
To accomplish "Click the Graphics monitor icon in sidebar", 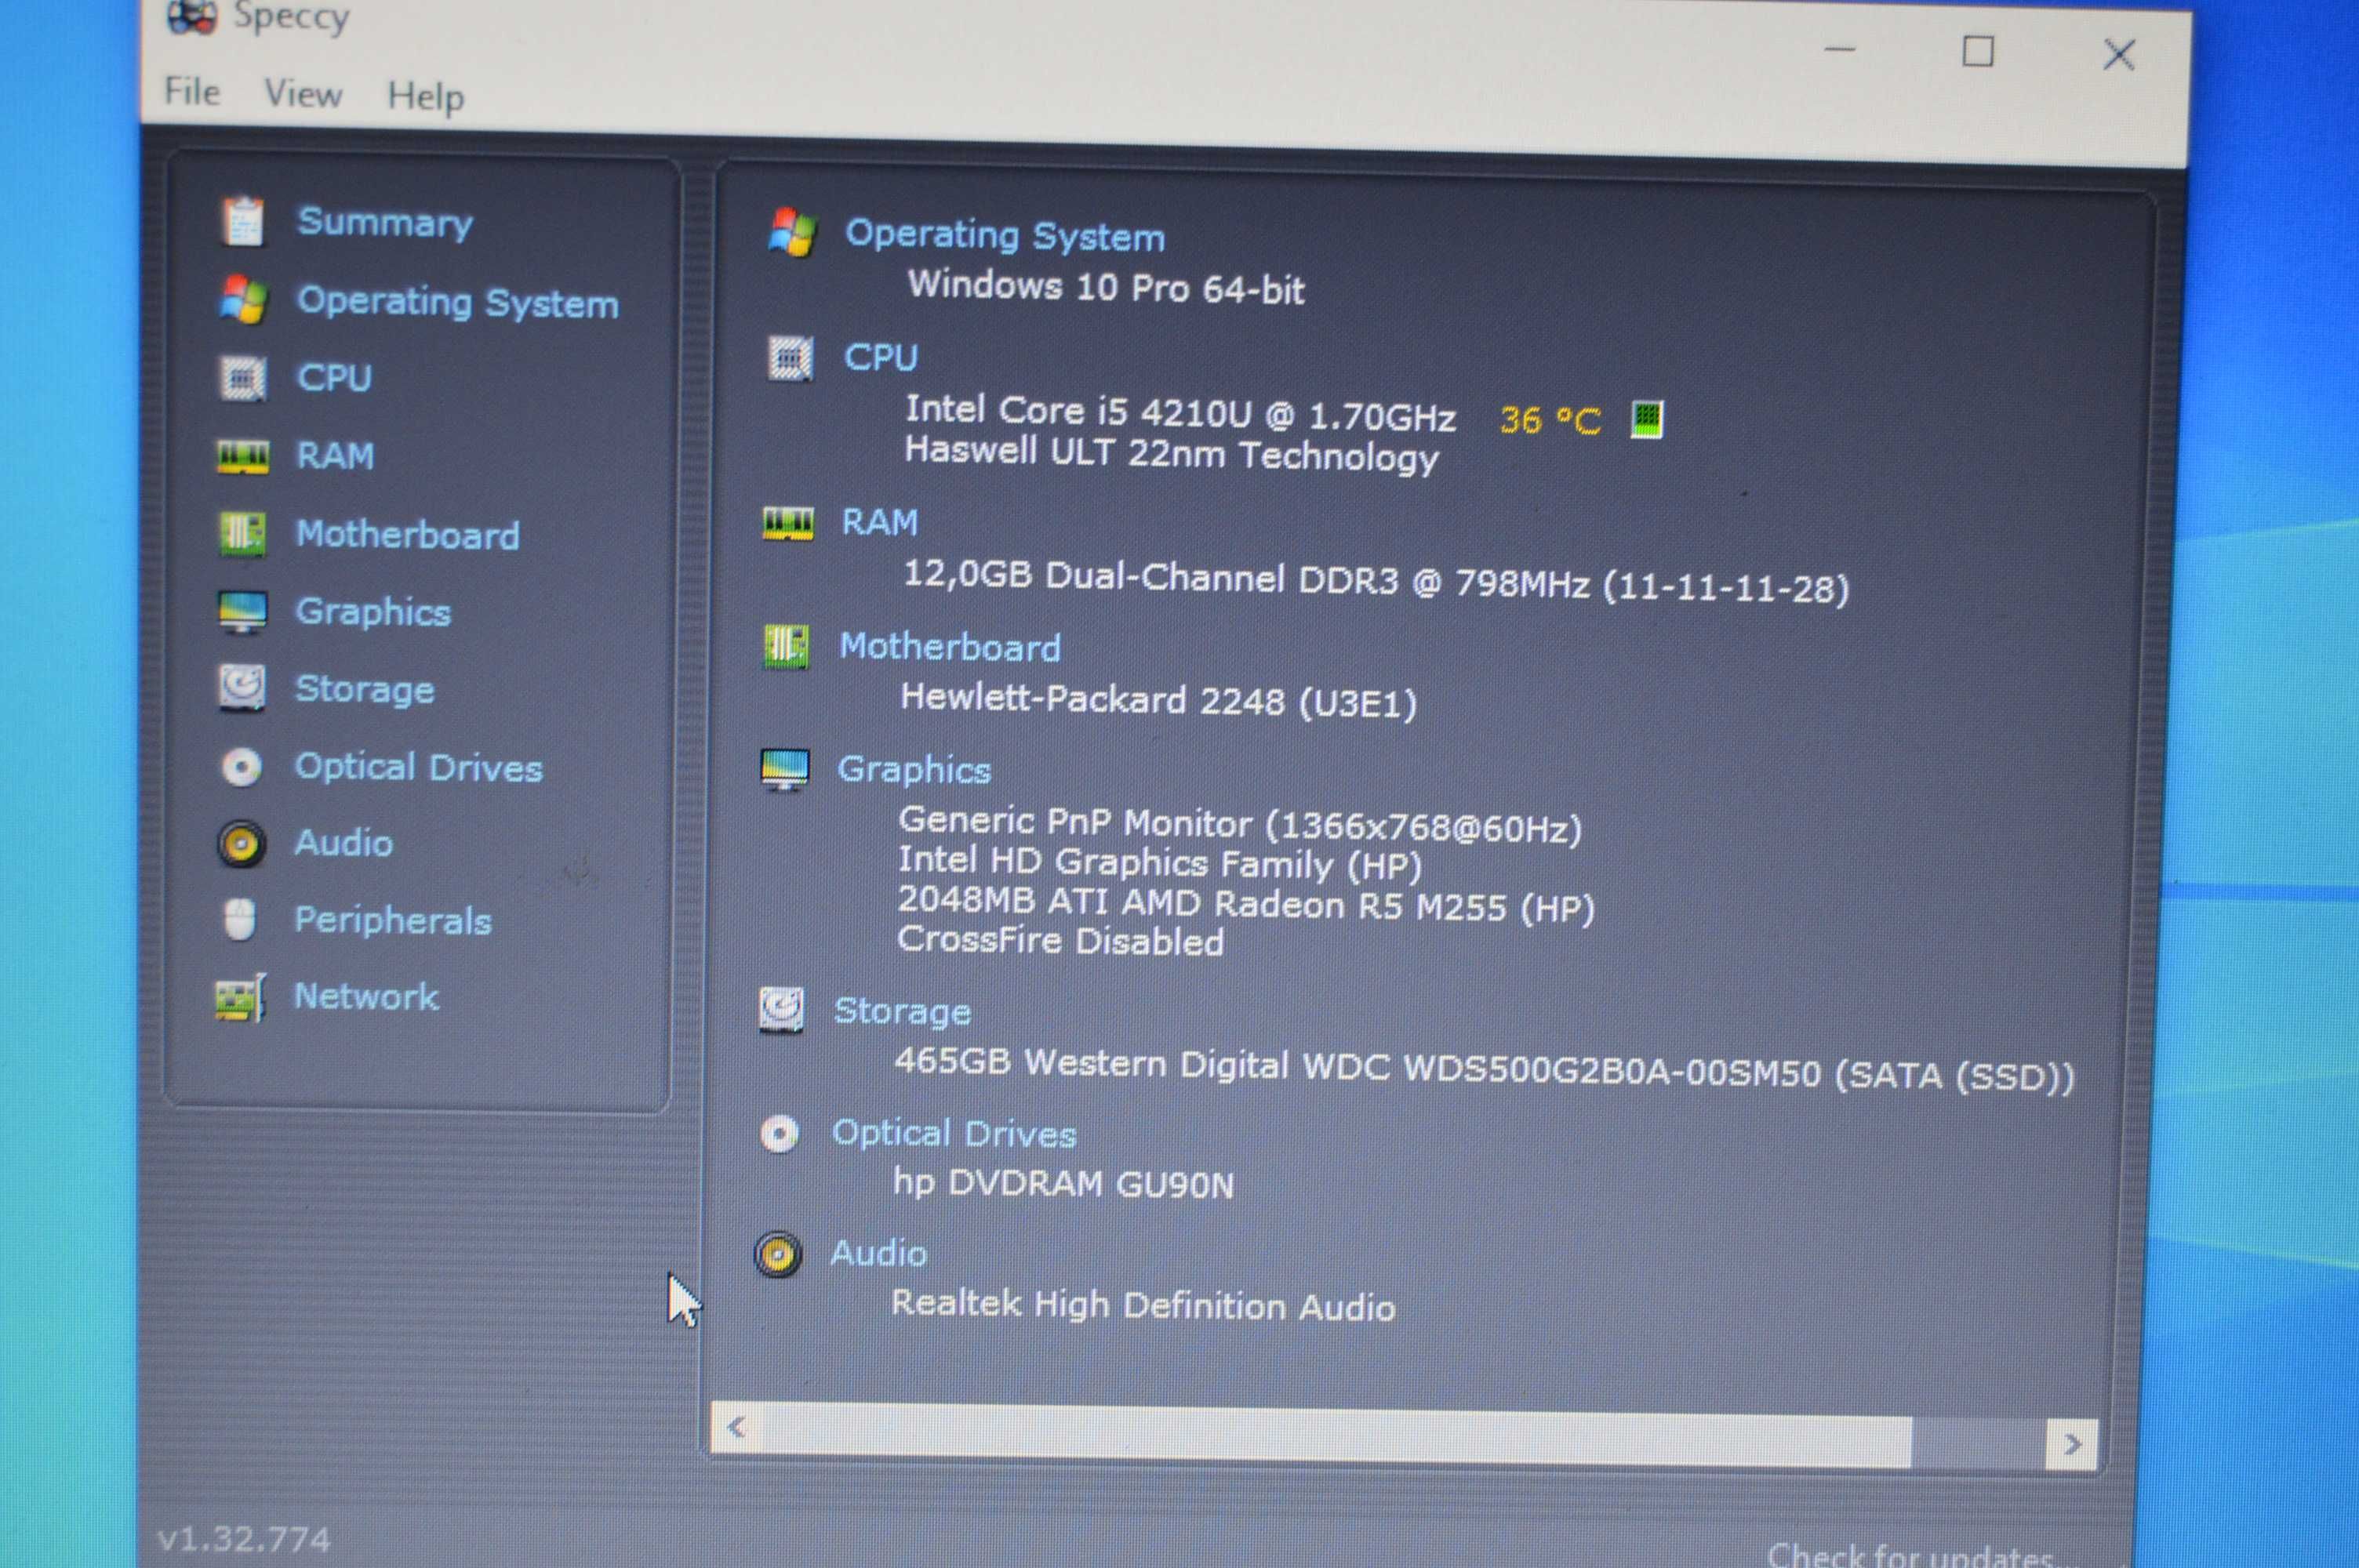I will coord(242,612).
